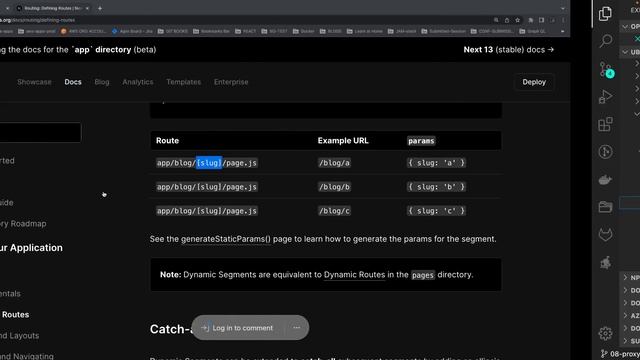
Task: Click the { slug: 'c' } params cell
Action: pos(436,211)
